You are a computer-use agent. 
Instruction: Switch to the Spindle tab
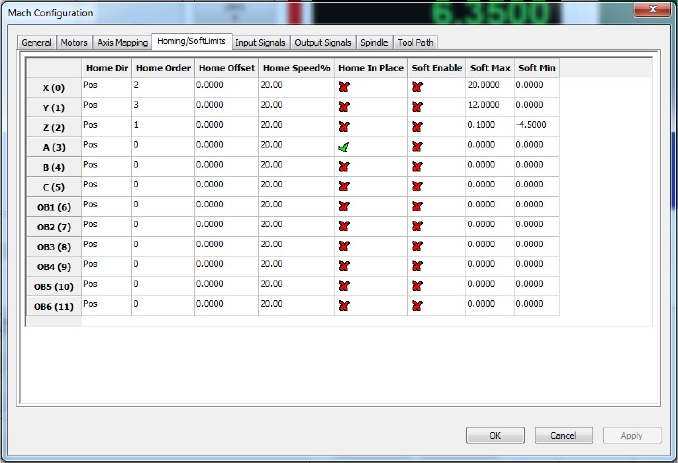374,42
